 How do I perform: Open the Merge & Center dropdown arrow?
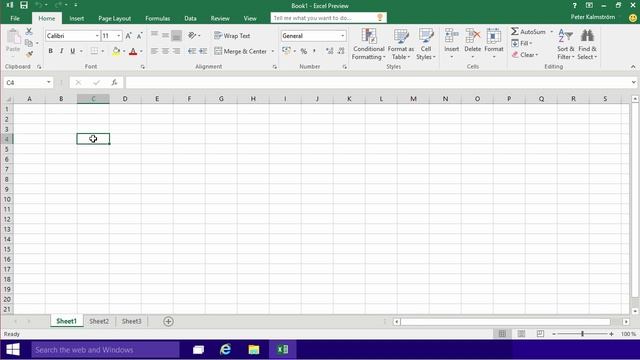tap(273, 51)
